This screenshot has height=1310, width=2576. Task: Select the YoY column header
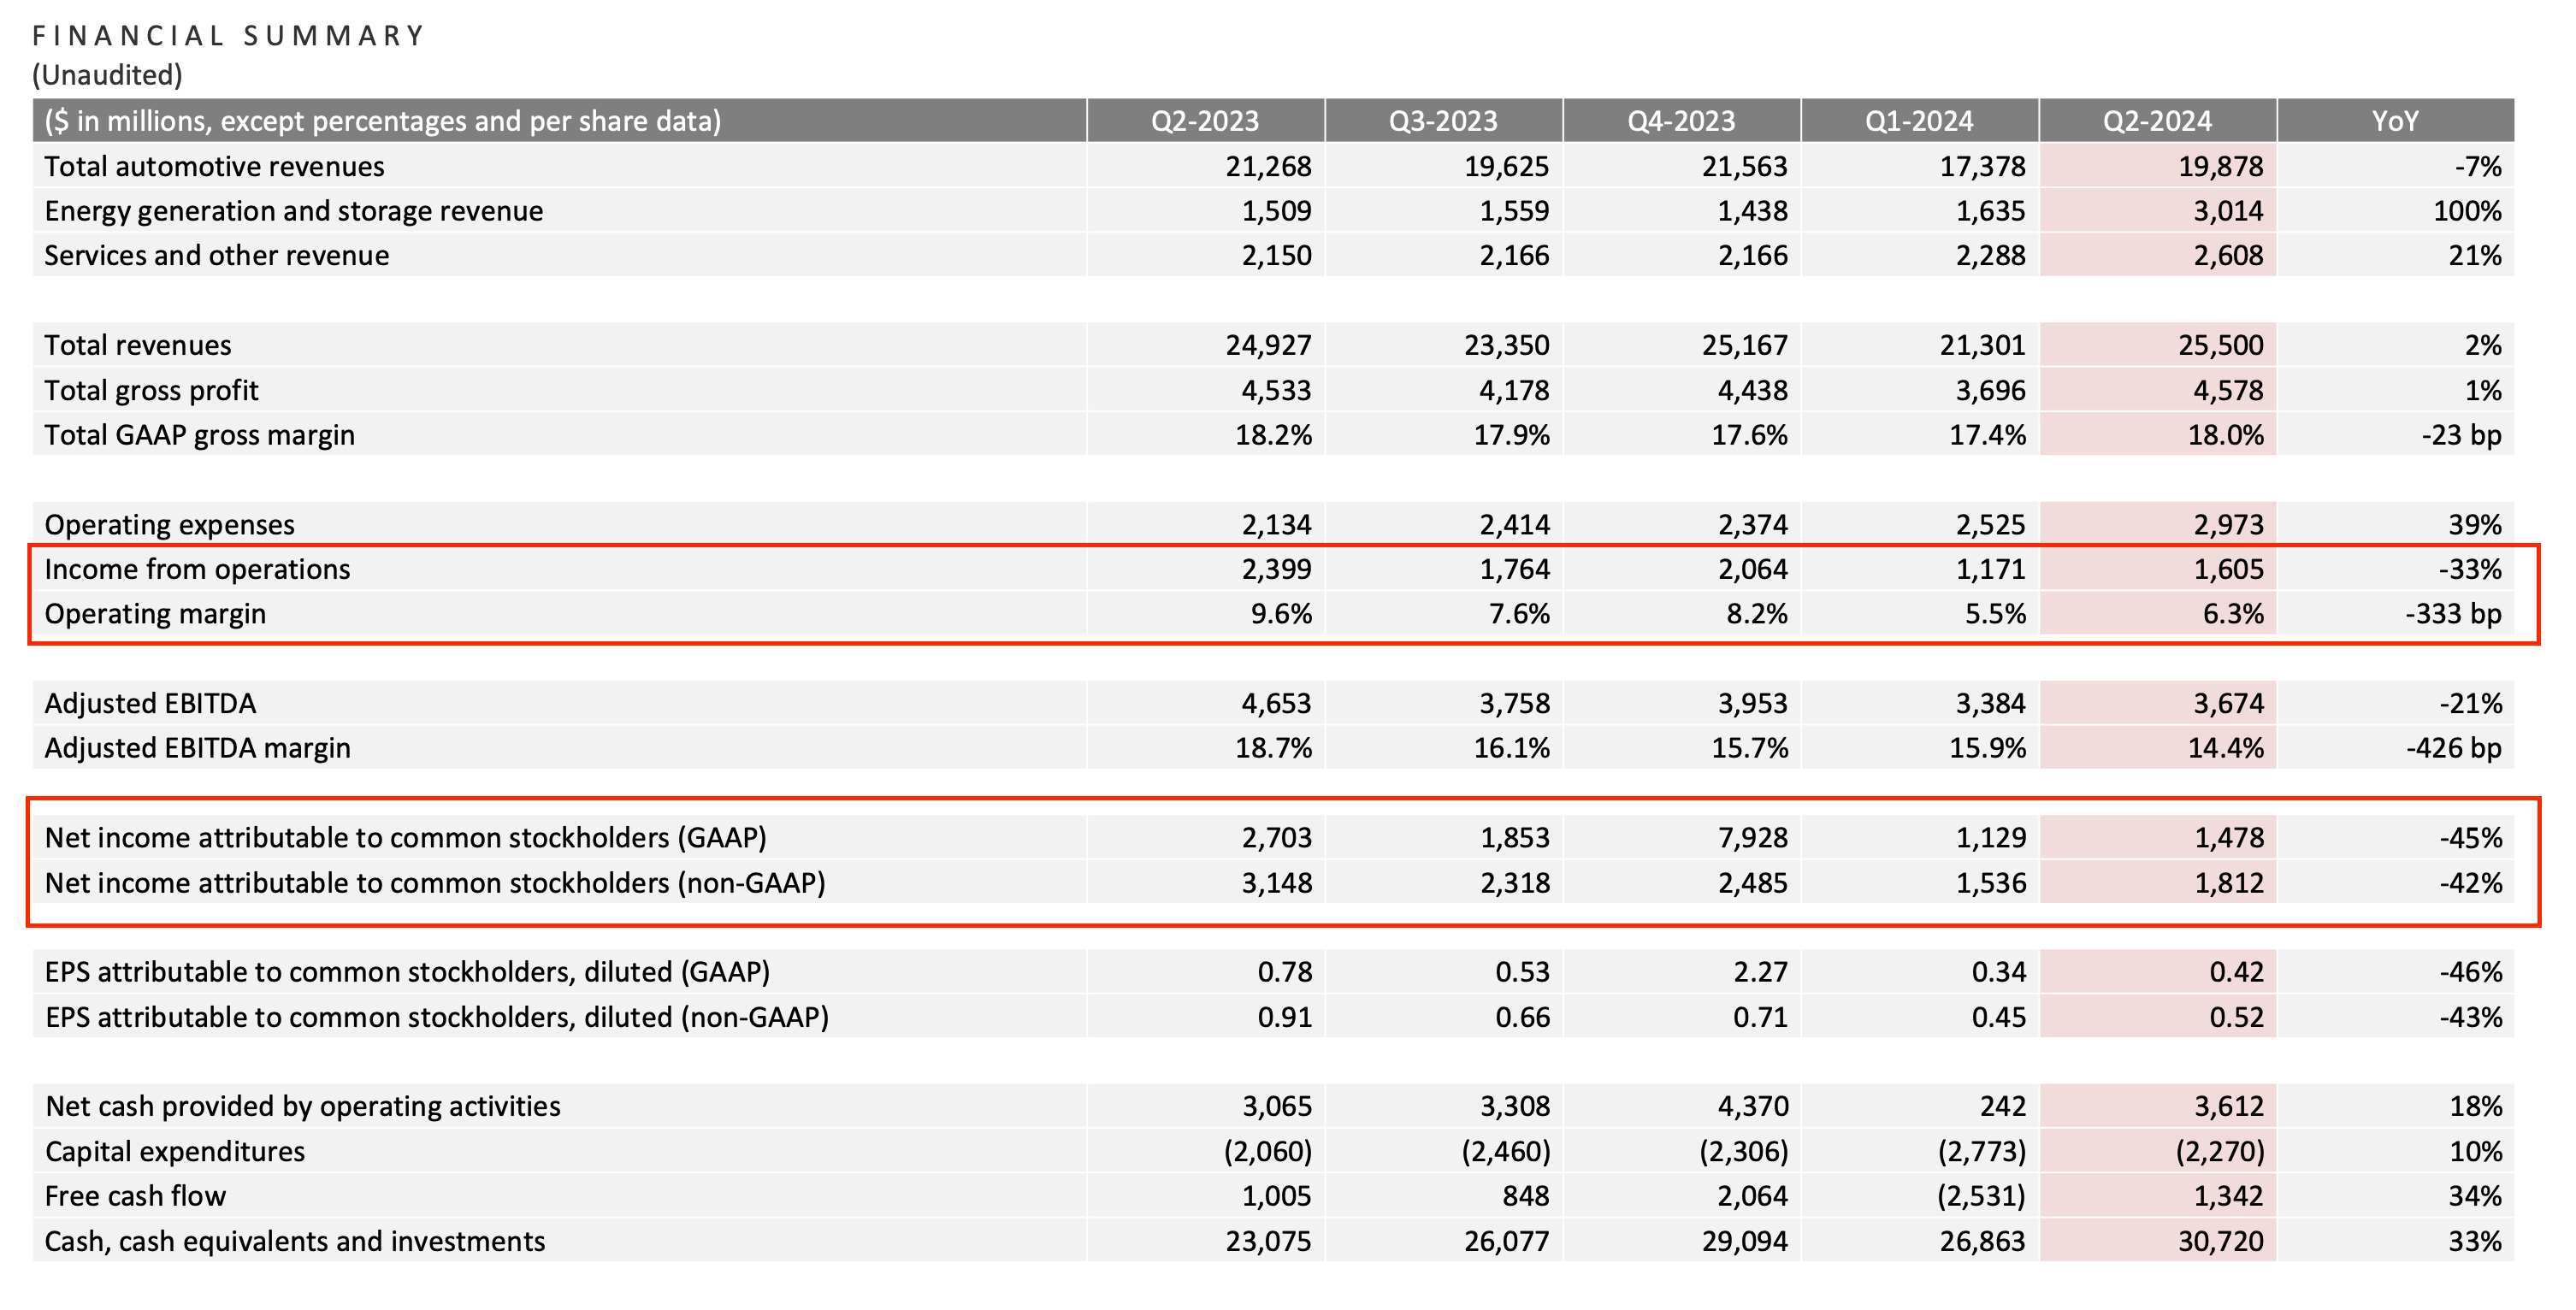tap(2395, 121)
